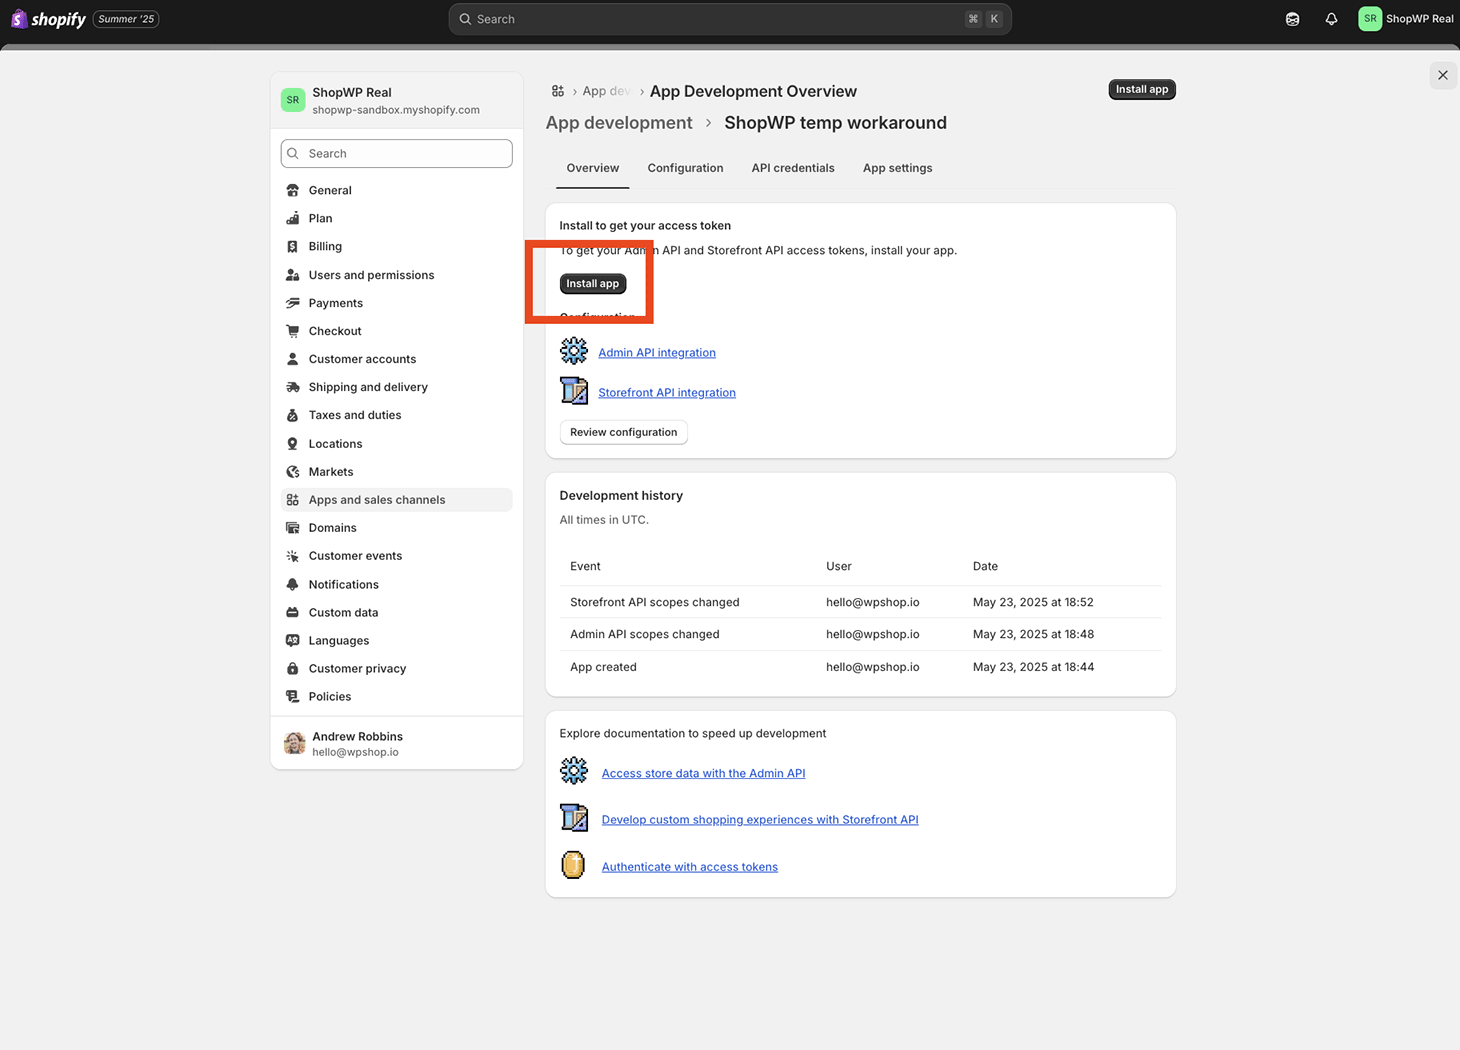Open Customer accounts settings
Viewport: 1460px width, 1050px height.
(397, 359)
